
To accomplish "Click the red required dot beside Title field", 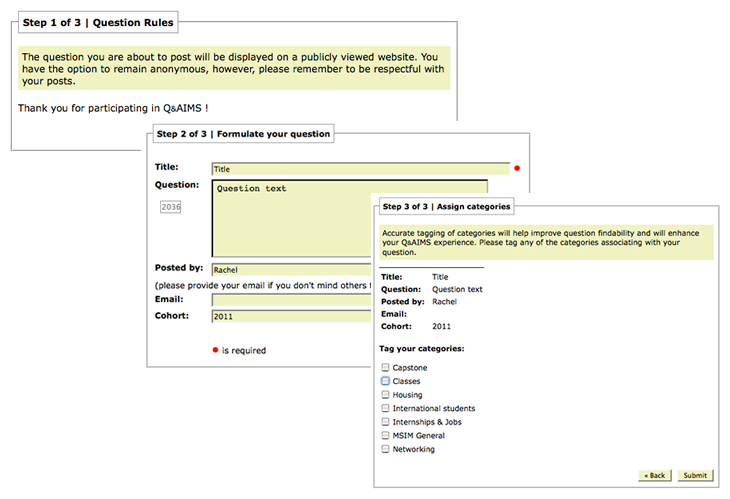I will [x=517, y=168].
